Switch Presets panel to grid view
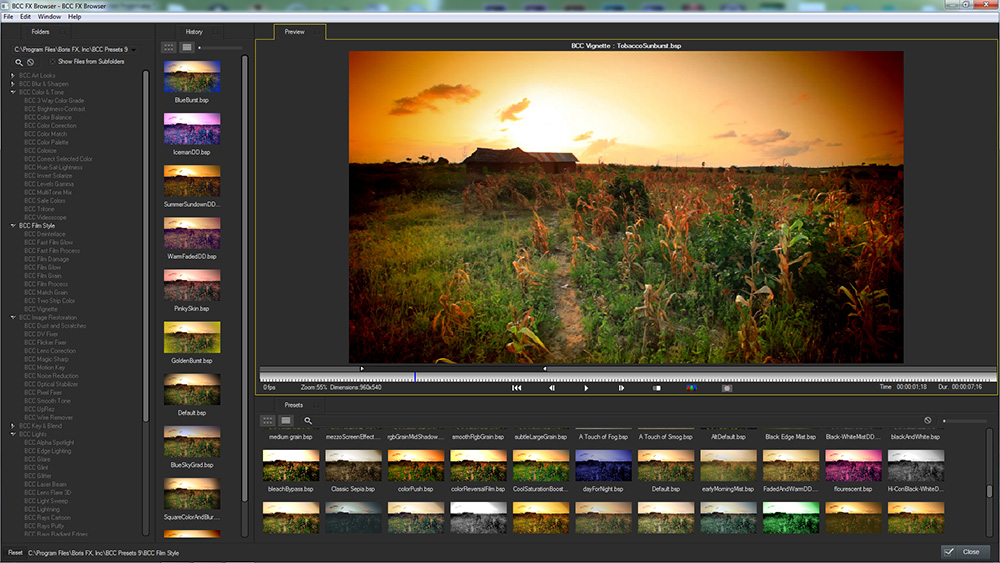Image resolution: width=1000 pixels, height=563 pixels. (268, 421)
